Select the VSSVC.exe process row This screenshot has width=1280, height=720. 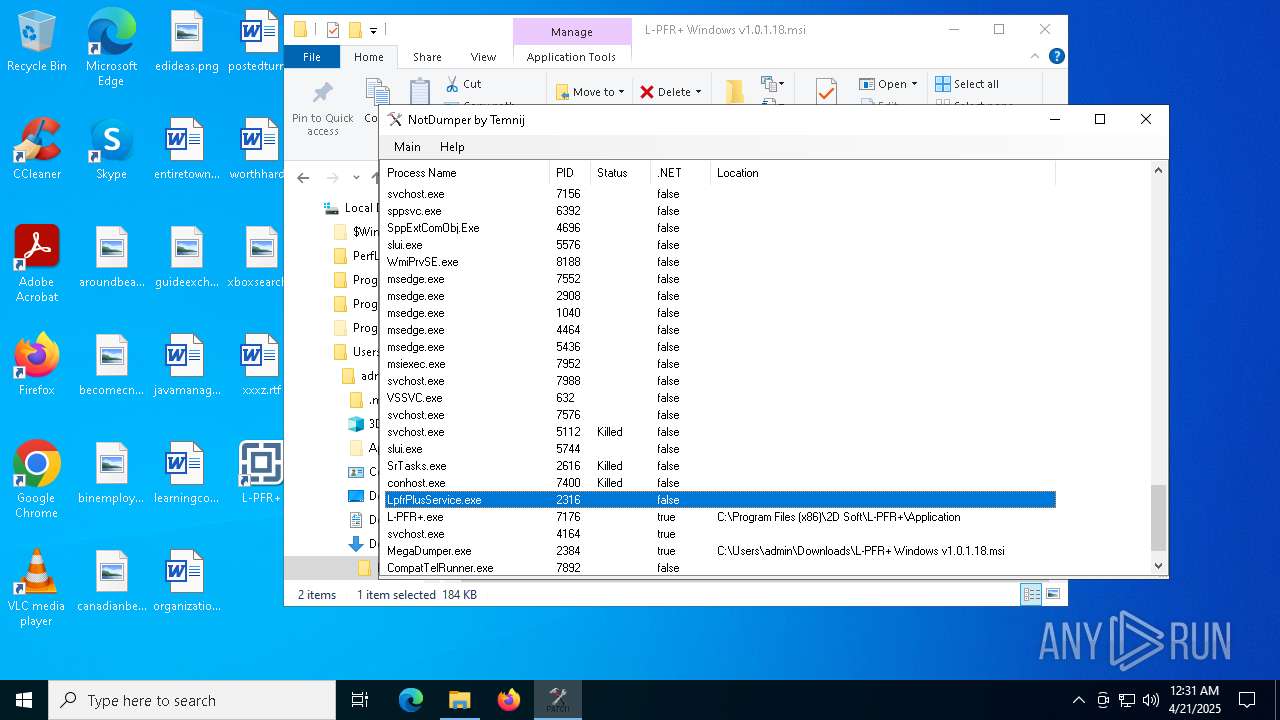[x=720, y=398]
